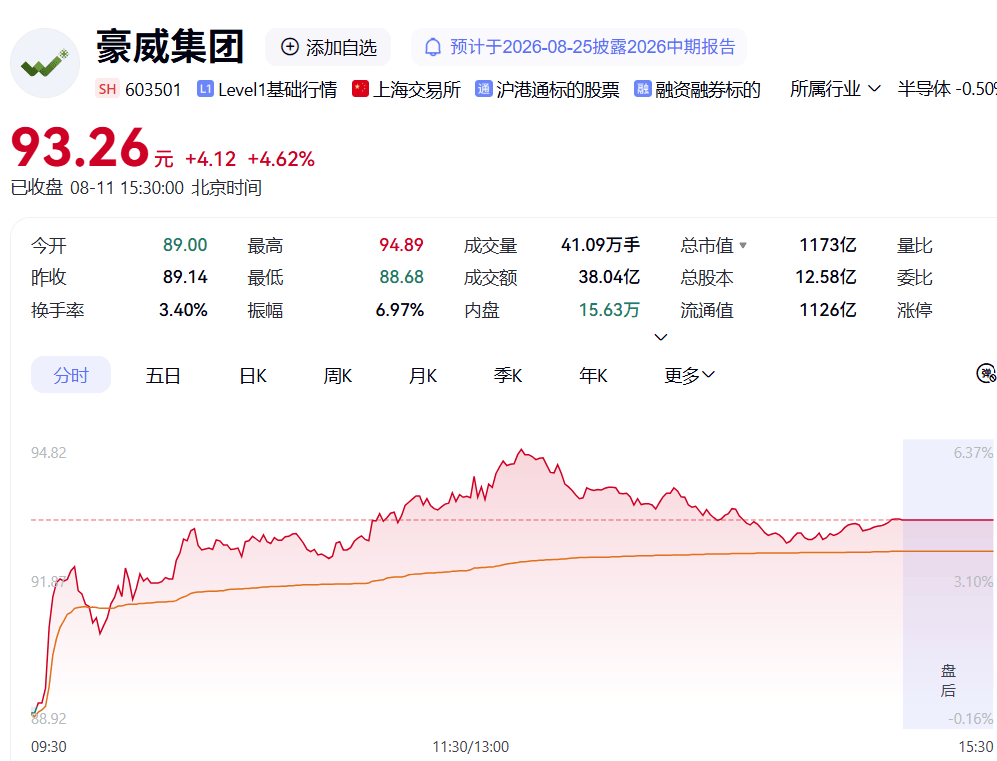Select the 分时 tab

[x=71, y=375]
